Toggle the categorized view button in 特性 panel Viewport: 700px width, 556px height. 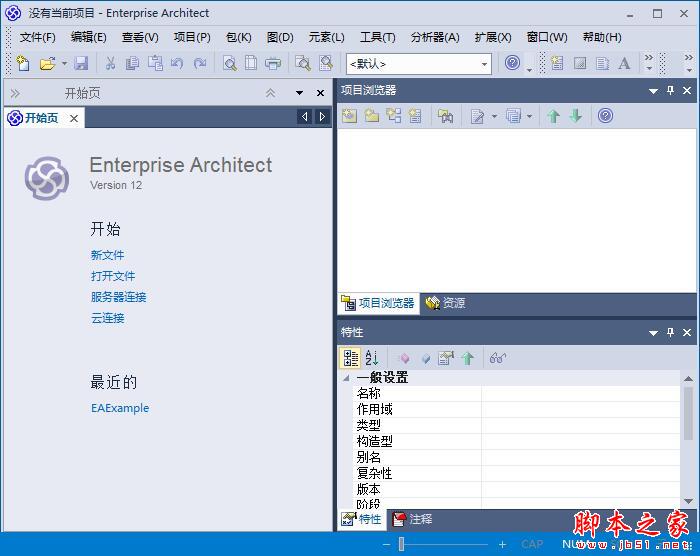(x=350, y=358)
